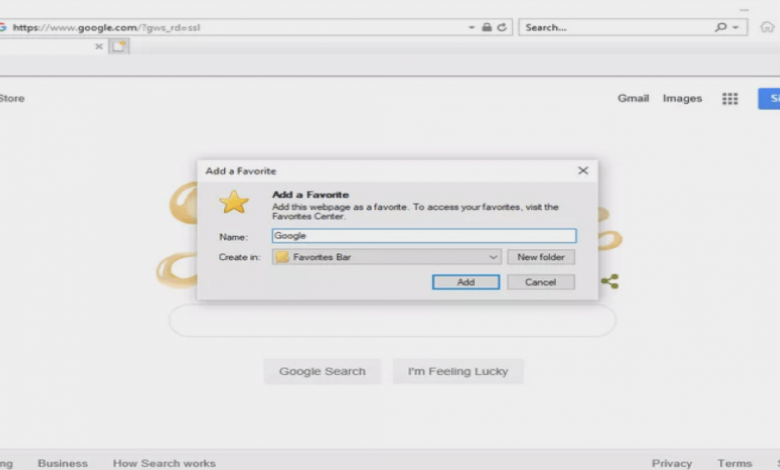Open the new tab button

pyautogui.click(x=119, y=46)
